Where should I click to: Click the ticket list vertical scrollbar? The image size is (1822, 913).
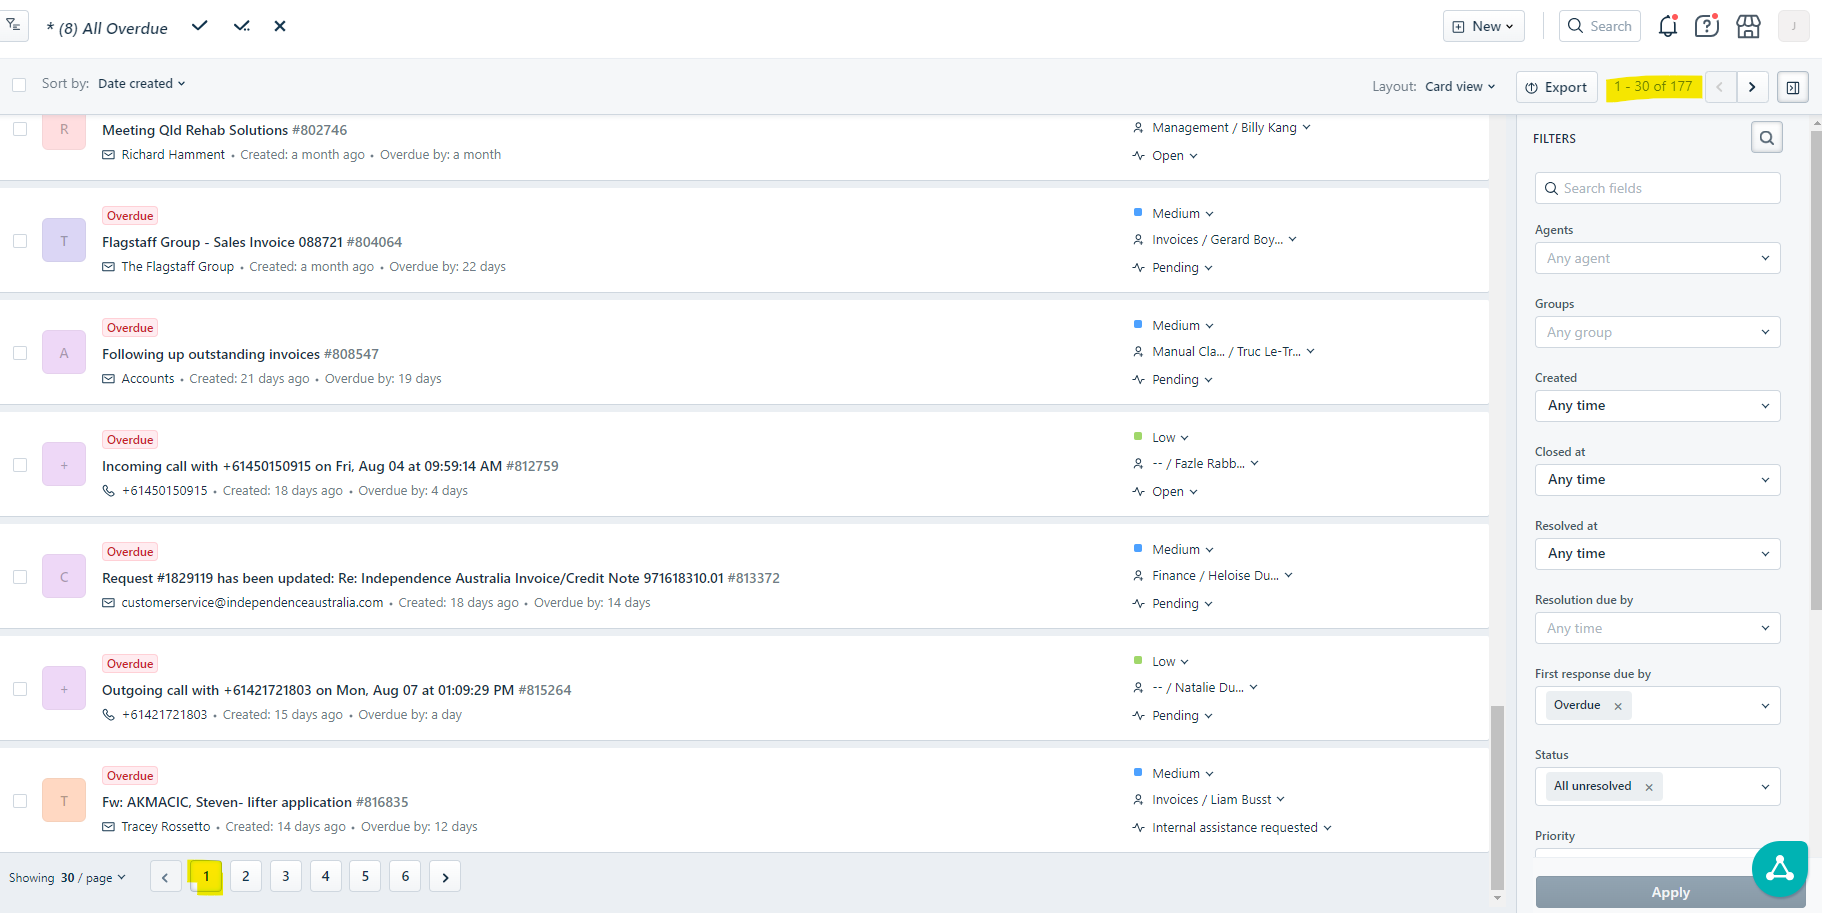tap(1497, 797)
